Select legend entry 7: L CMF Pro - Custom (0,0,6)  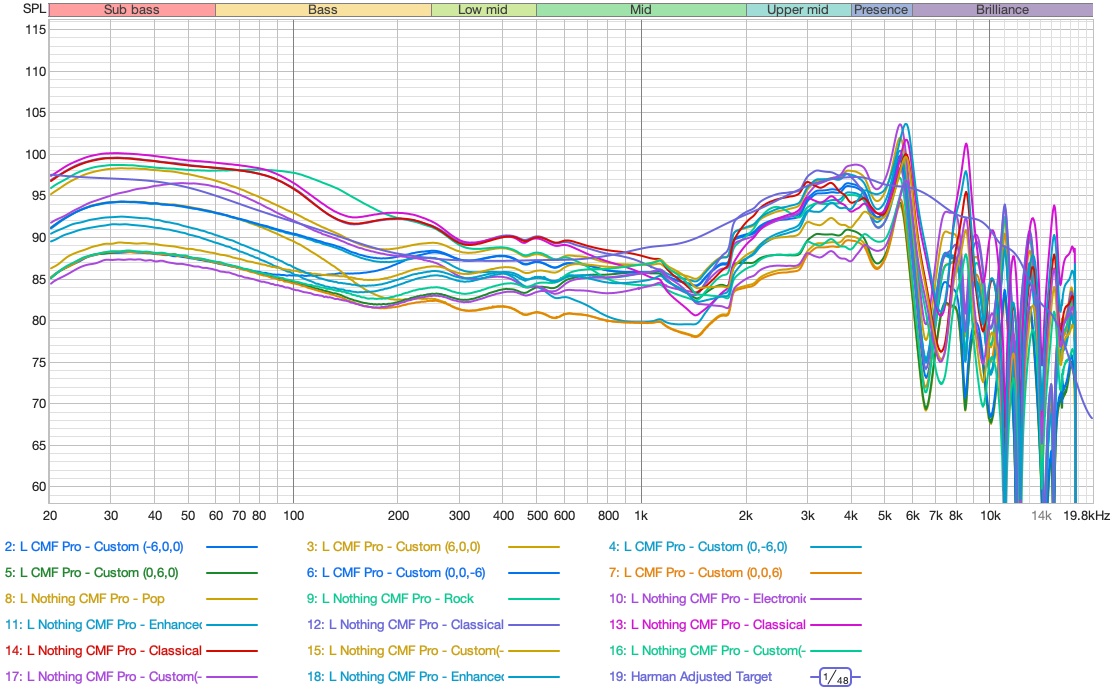[695, 573]
